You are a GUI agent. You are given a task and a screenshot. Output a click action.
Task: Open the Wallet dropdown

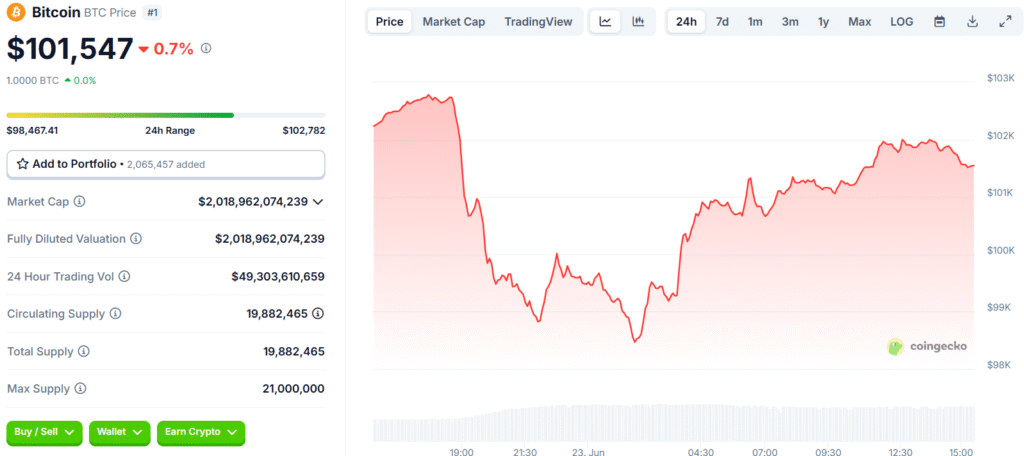click(x=120, y=432)
